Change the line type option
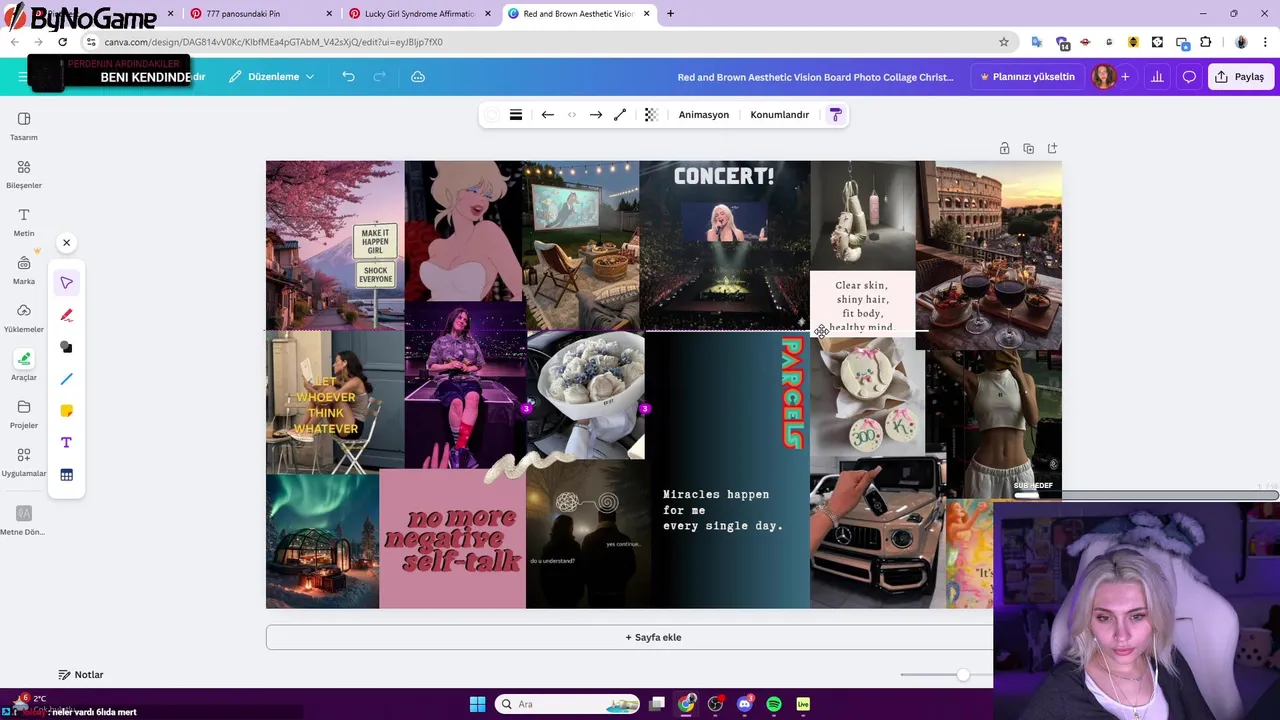The image size is (1280, 720). tap(620, 115)
